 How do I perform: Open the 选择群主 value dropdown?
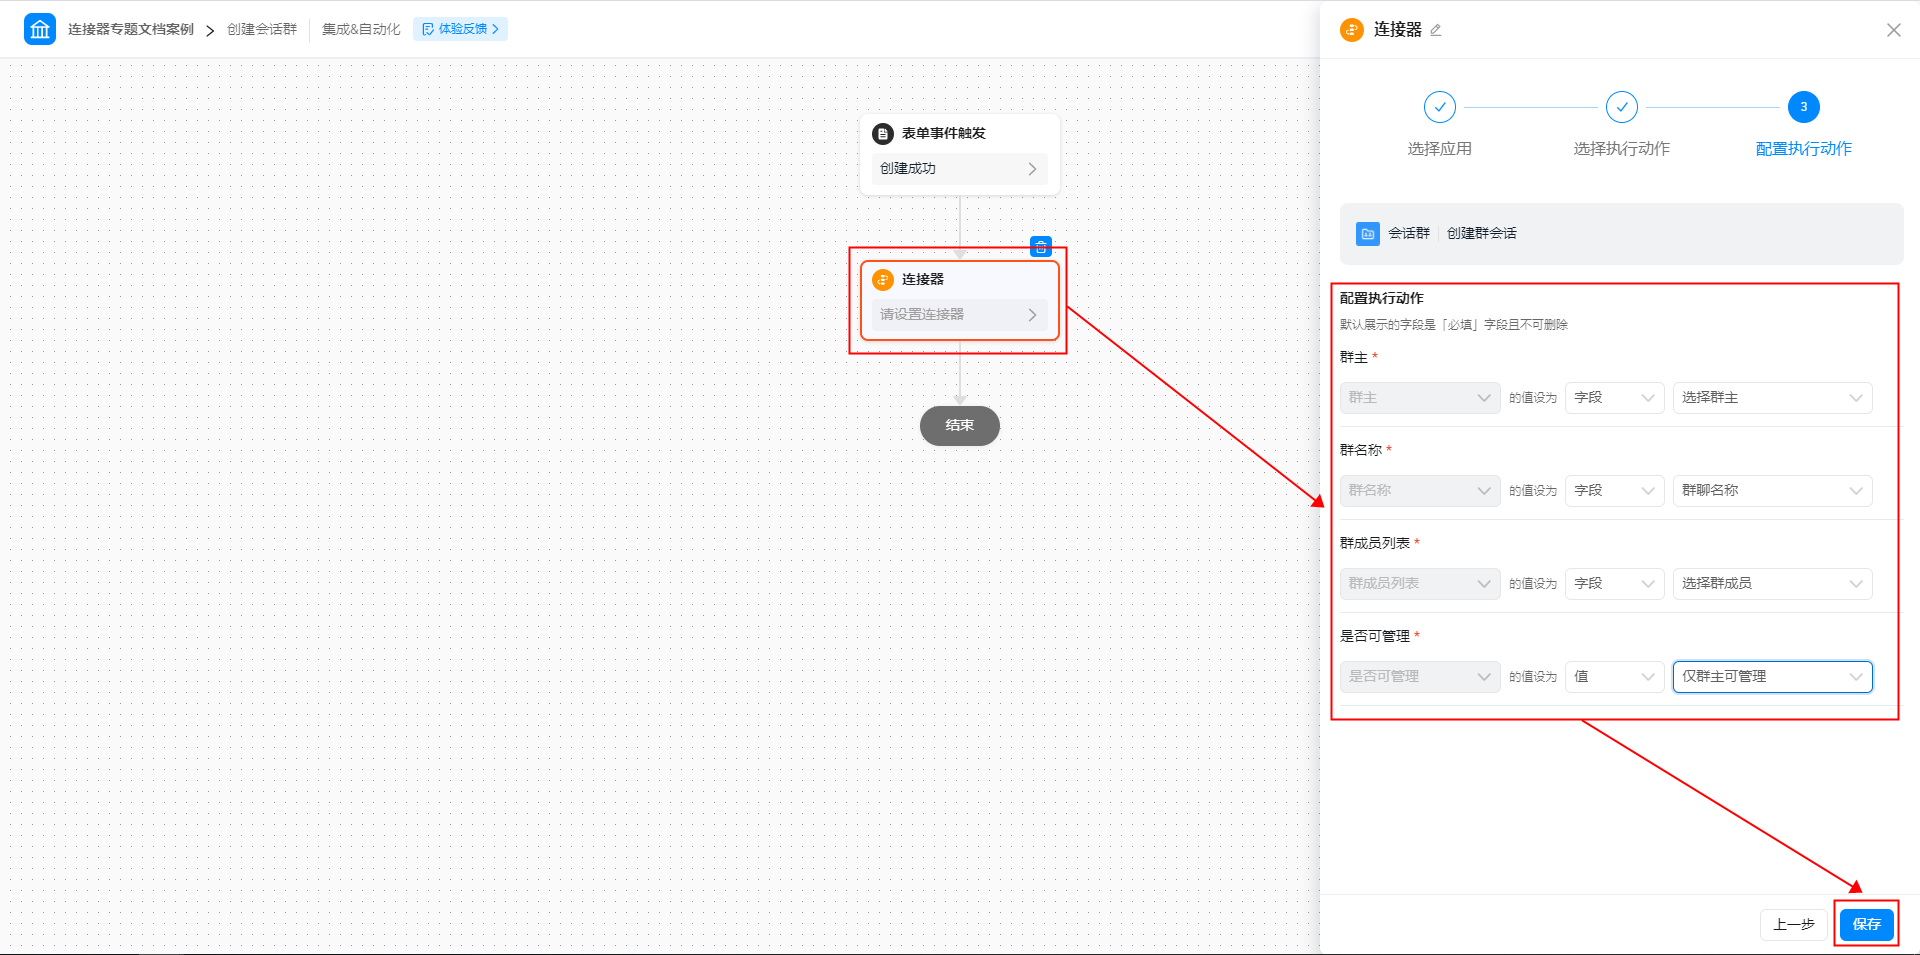tap(1773, 398)
